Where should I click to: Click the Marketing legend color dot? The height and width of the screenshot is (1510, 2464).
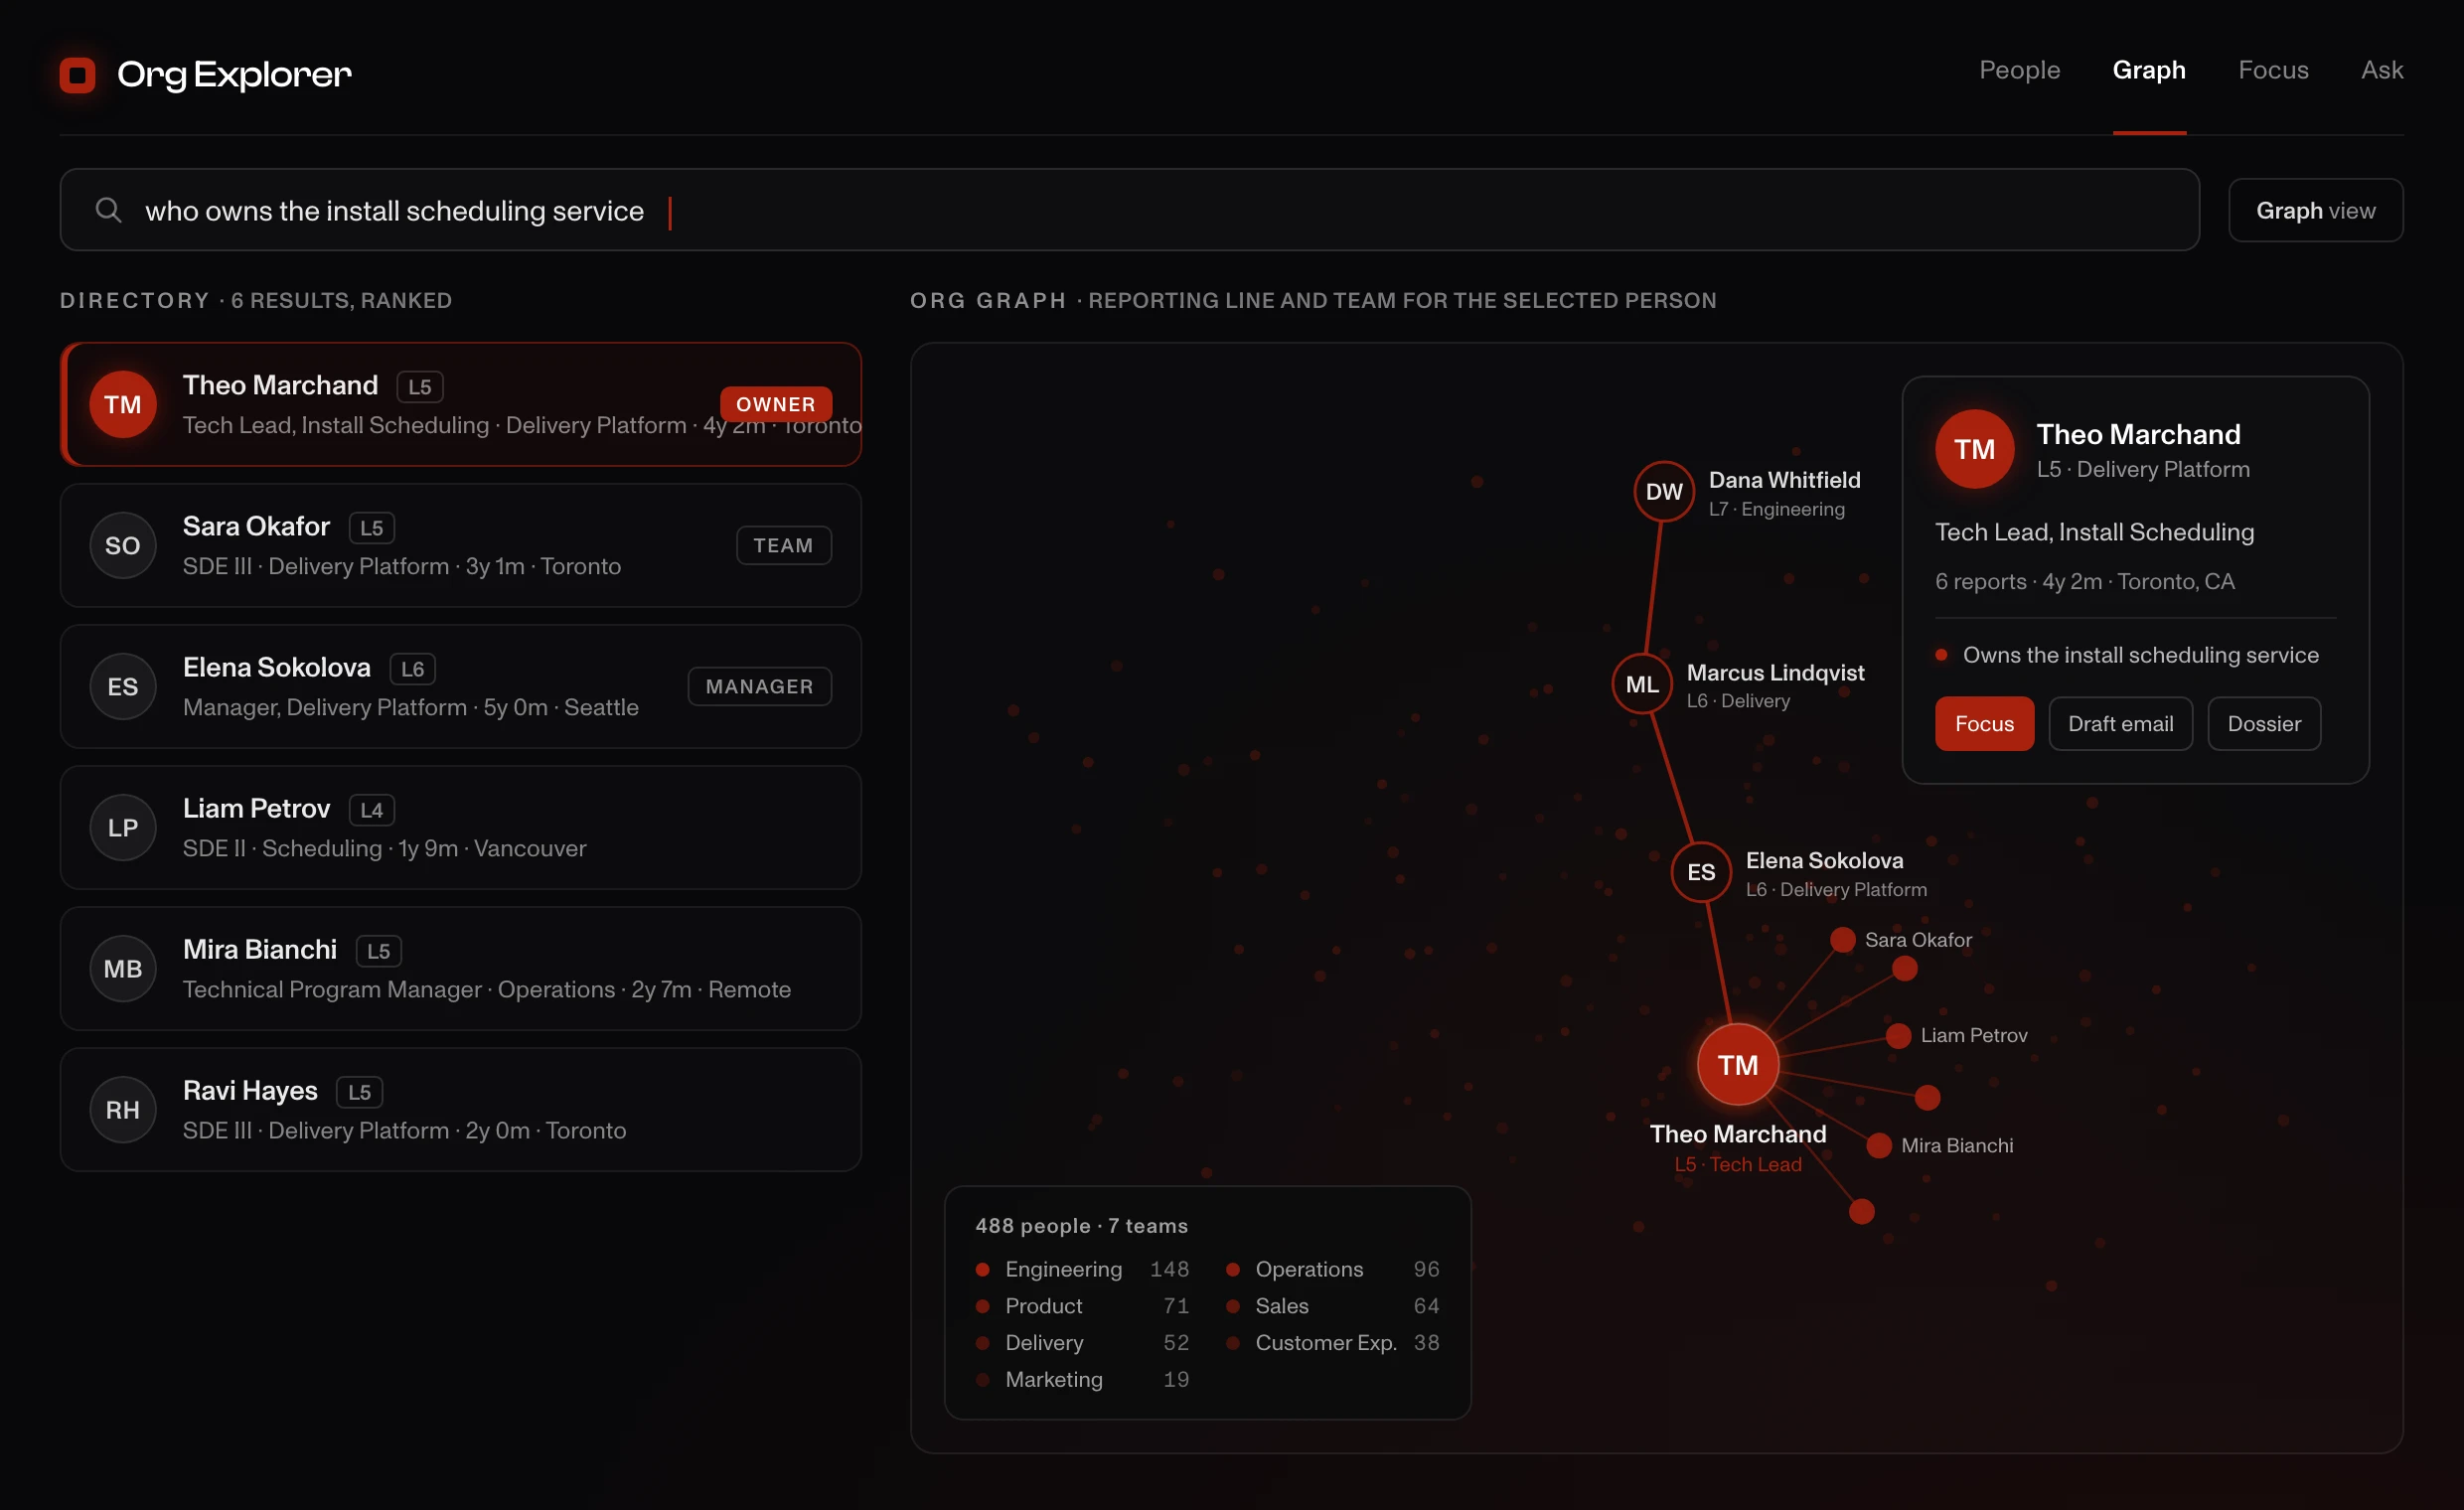982,1379
